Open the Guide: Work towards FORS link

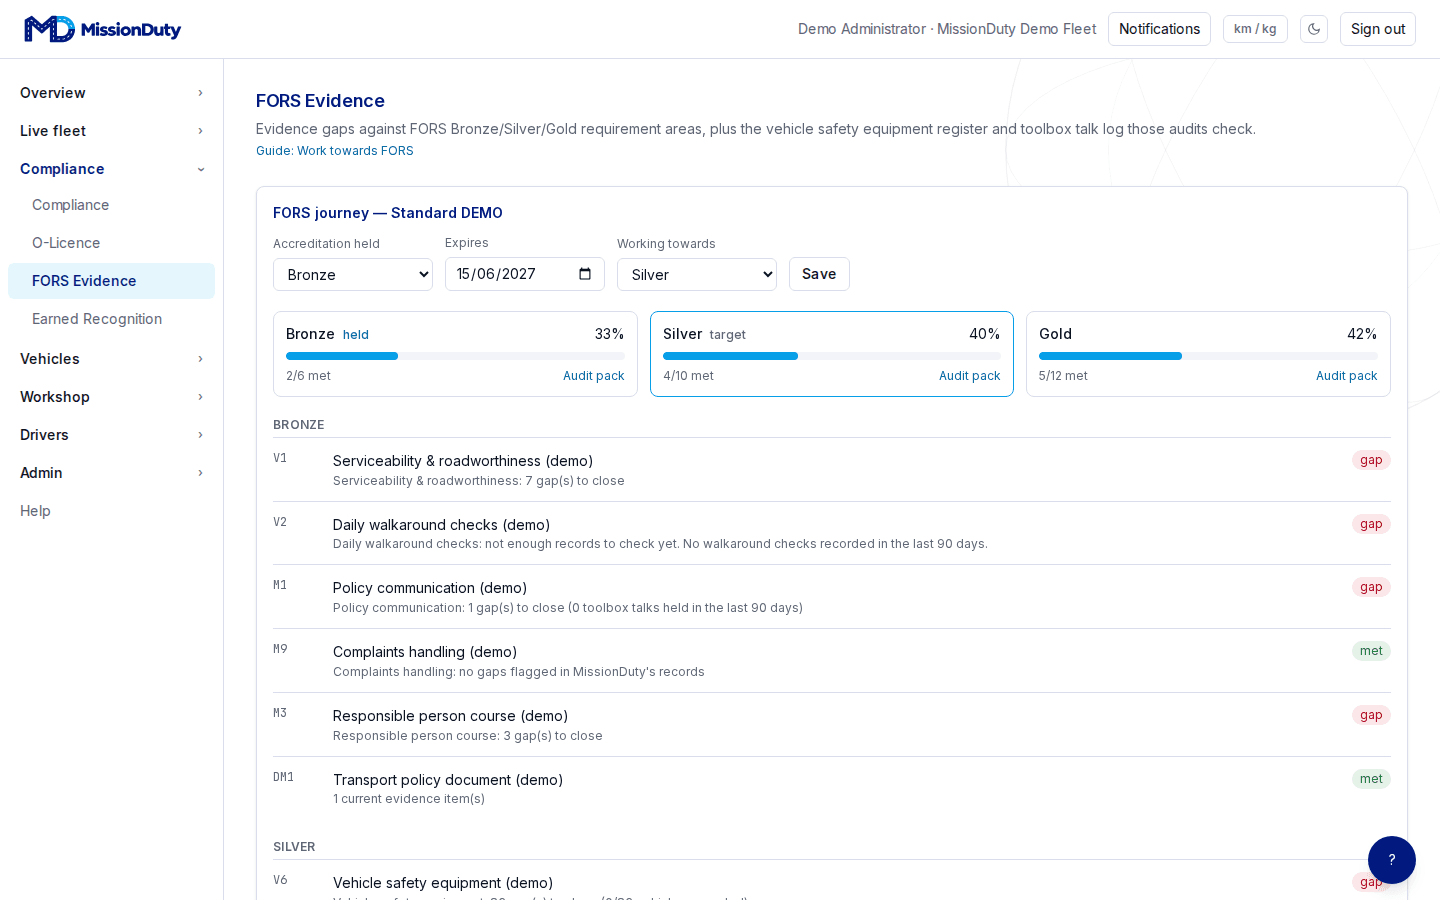point(334,151)
